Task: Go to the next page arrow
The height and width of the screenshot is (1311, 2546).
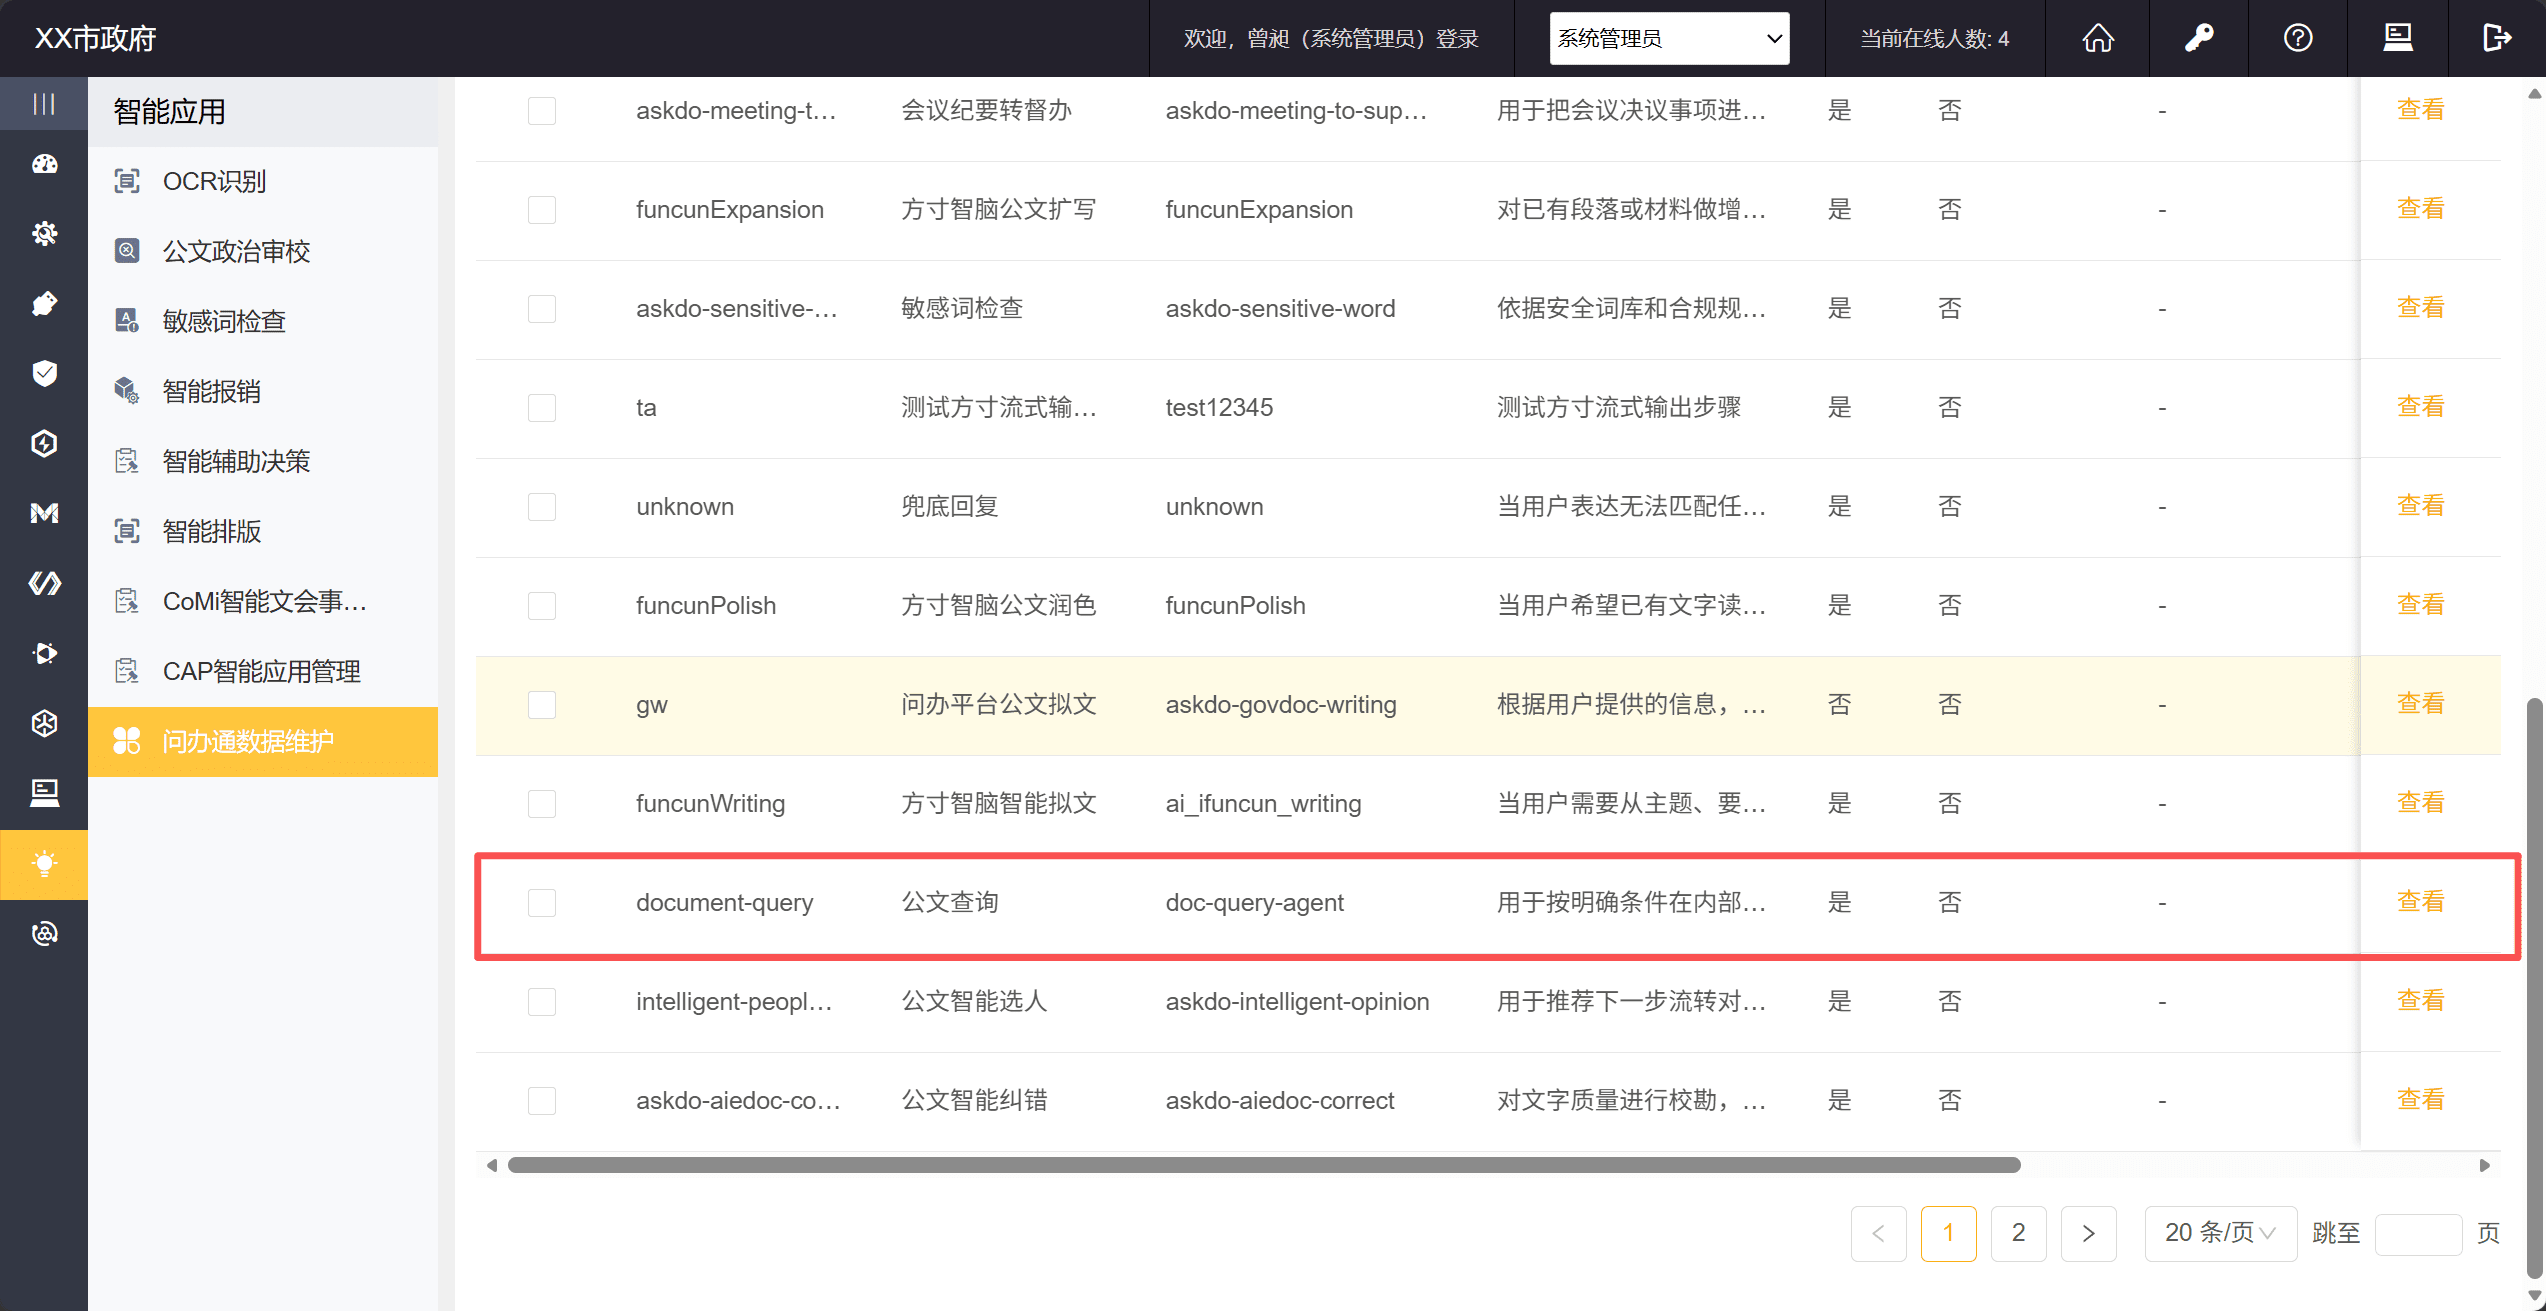Action: (x=2088, y=1233)
